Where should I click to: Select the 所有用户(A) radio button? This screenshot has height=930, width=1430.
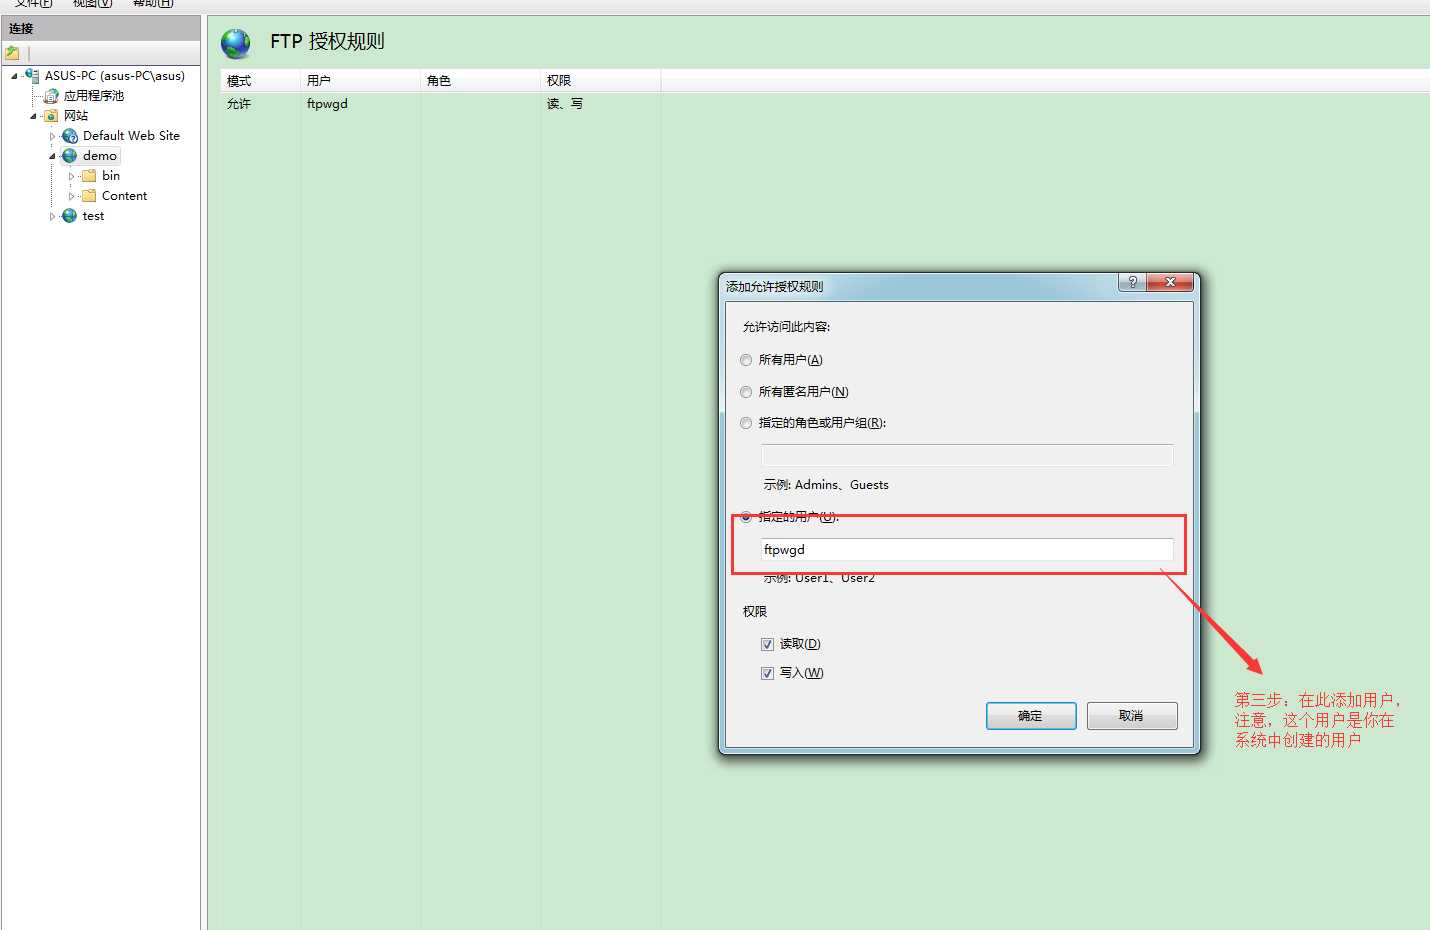point(746,360)
